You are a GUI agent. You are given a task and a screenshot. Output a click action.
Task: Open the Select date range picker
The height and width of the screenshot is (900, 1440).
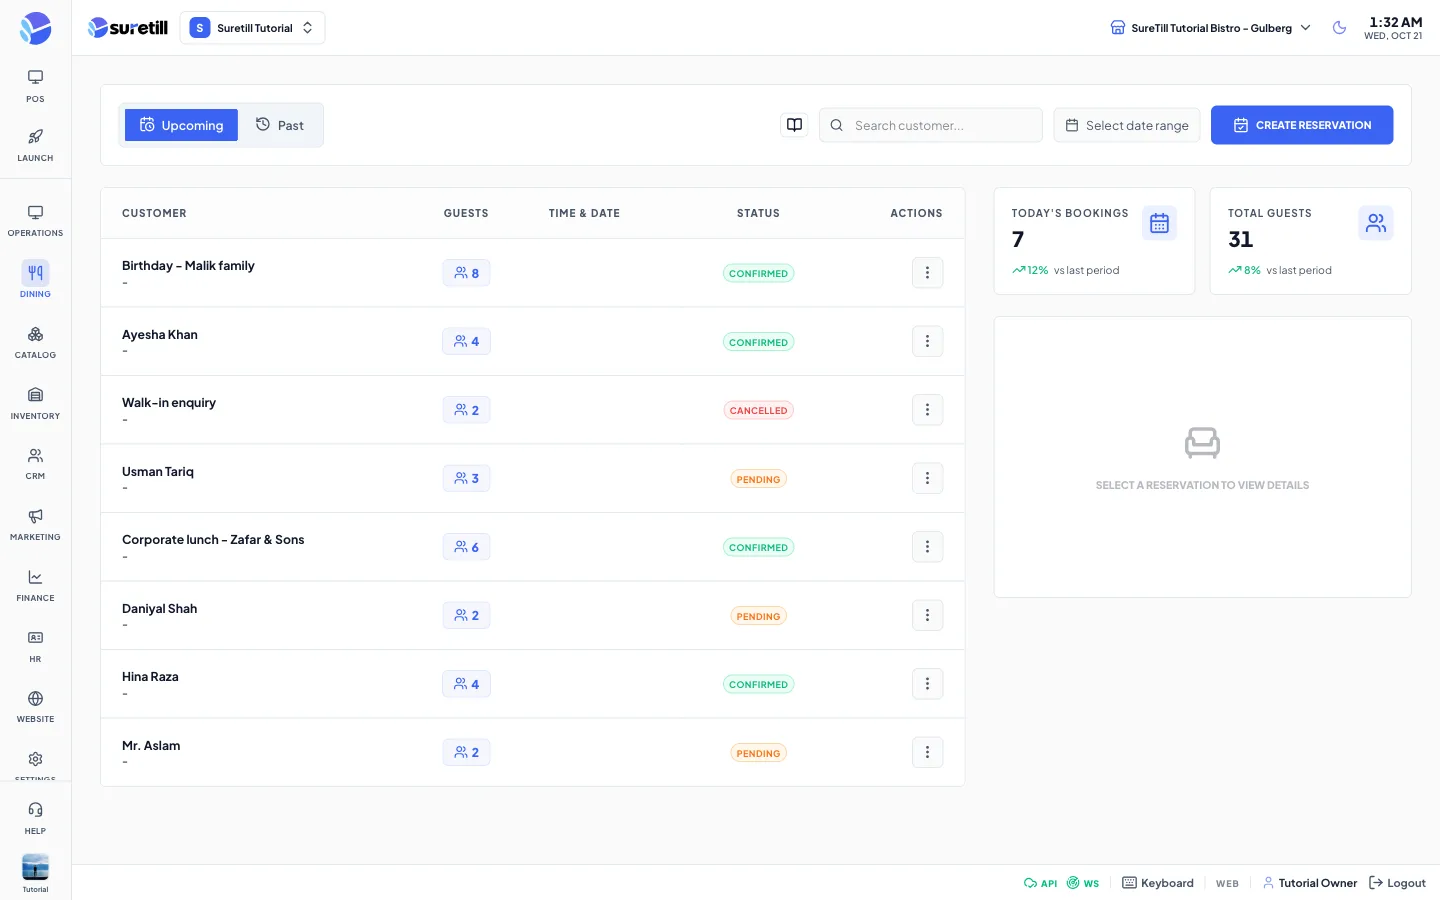1127,125
